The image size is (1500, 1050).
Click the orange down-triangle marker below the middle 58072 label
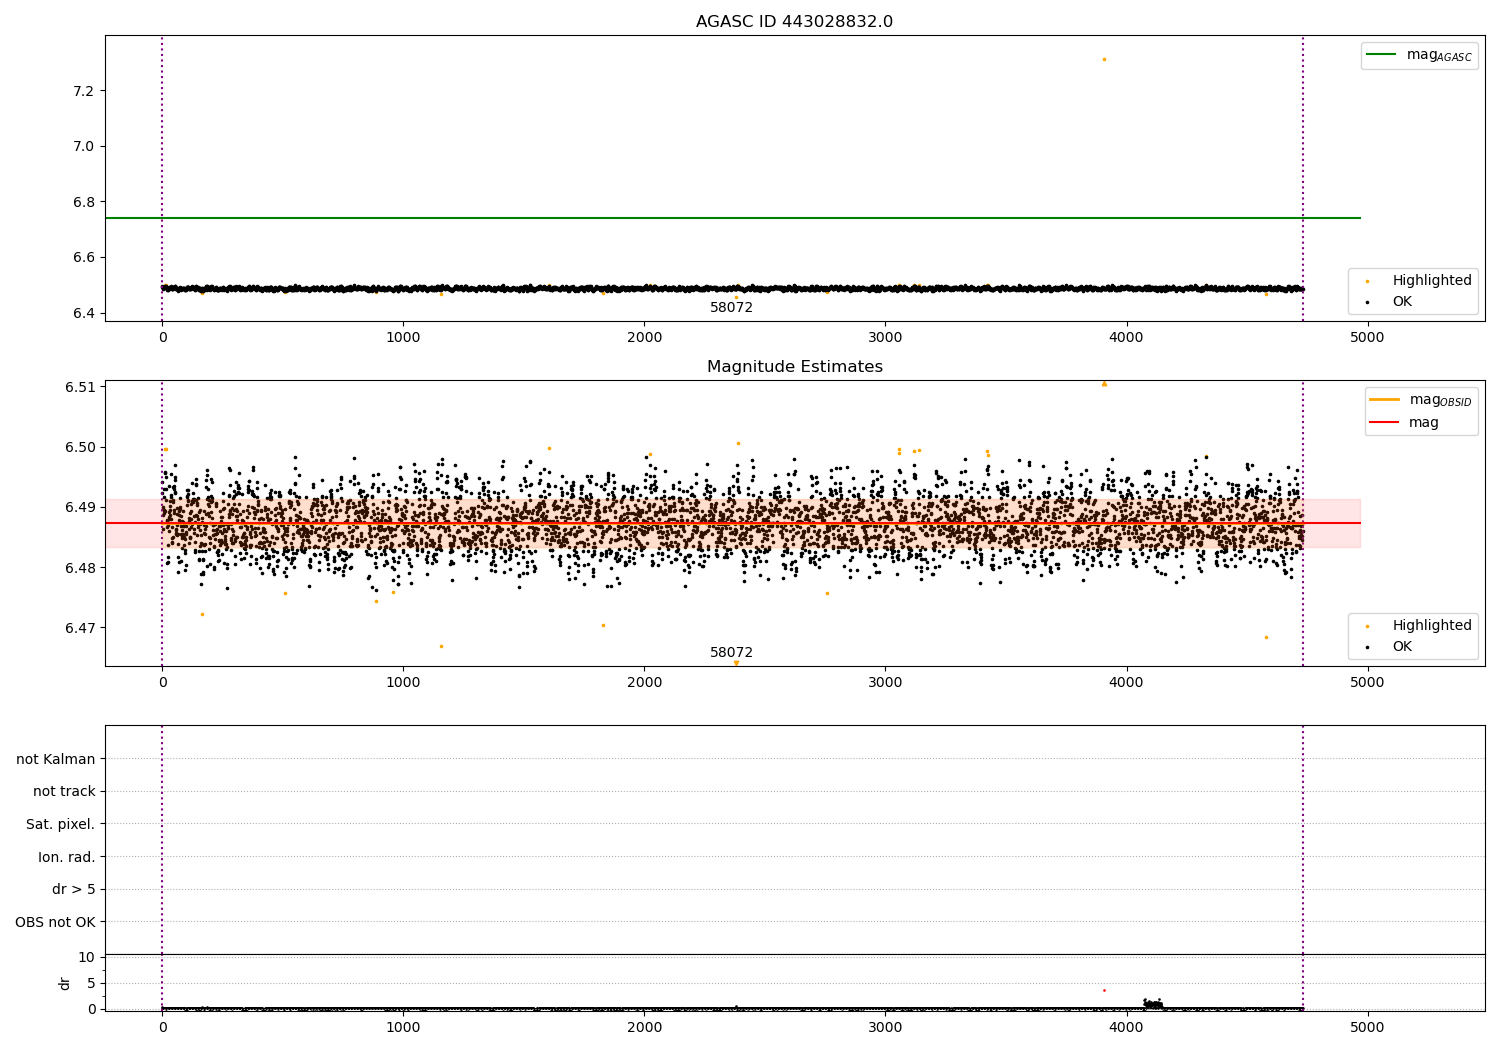point(736,663)
